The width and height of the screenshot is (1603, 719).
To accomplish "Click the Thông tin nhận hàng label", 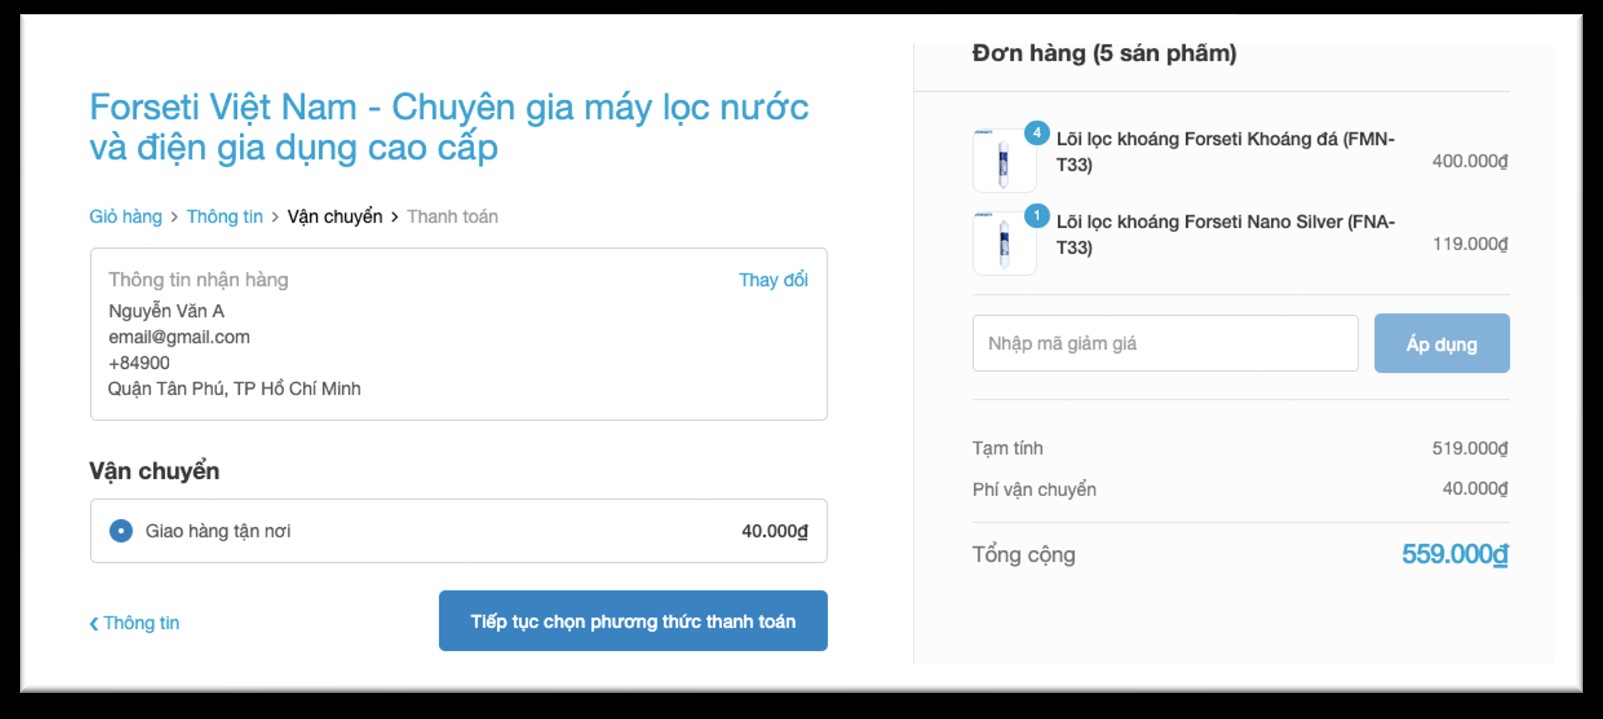I will click(198, 280).
